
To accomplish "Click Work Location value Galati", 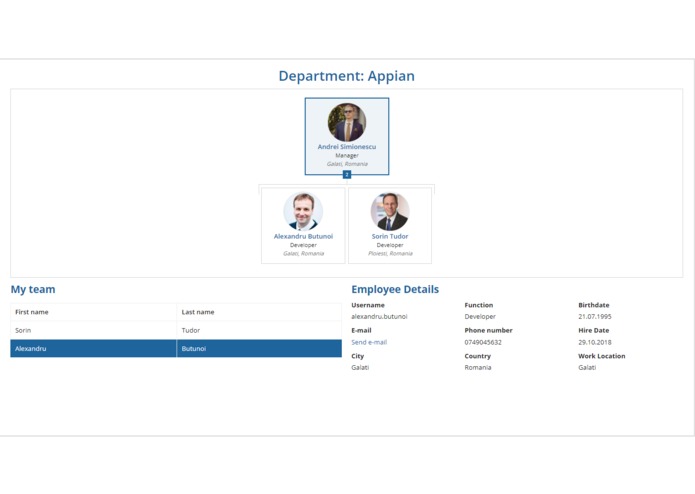I will [587, 368].
